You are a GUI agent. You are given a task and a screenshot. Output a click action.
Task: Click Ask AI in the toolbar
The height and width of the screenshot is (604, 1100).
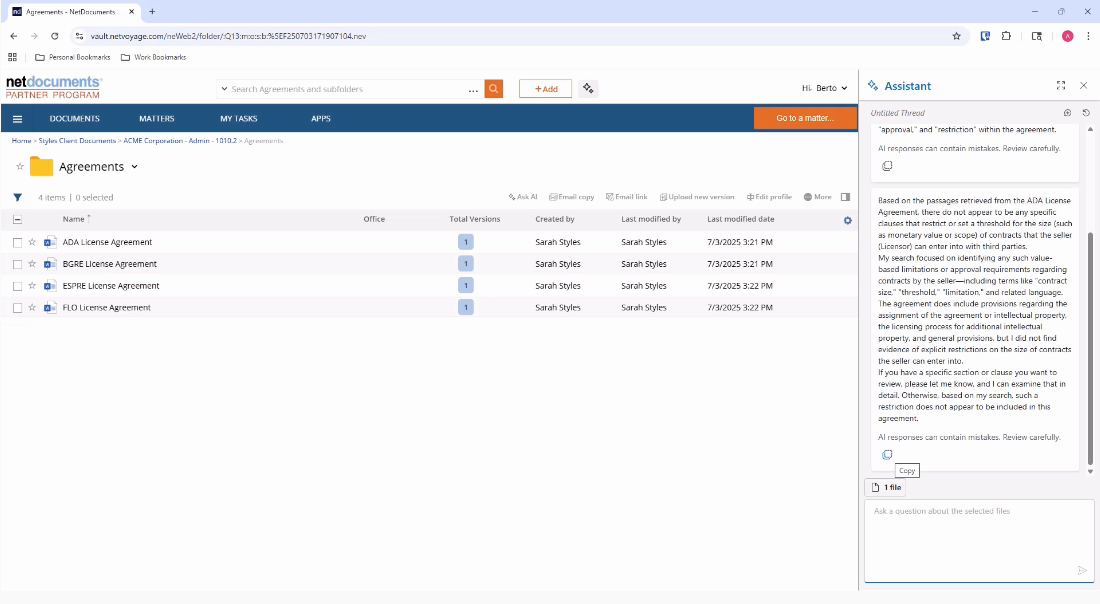click(x=523, y=197)
